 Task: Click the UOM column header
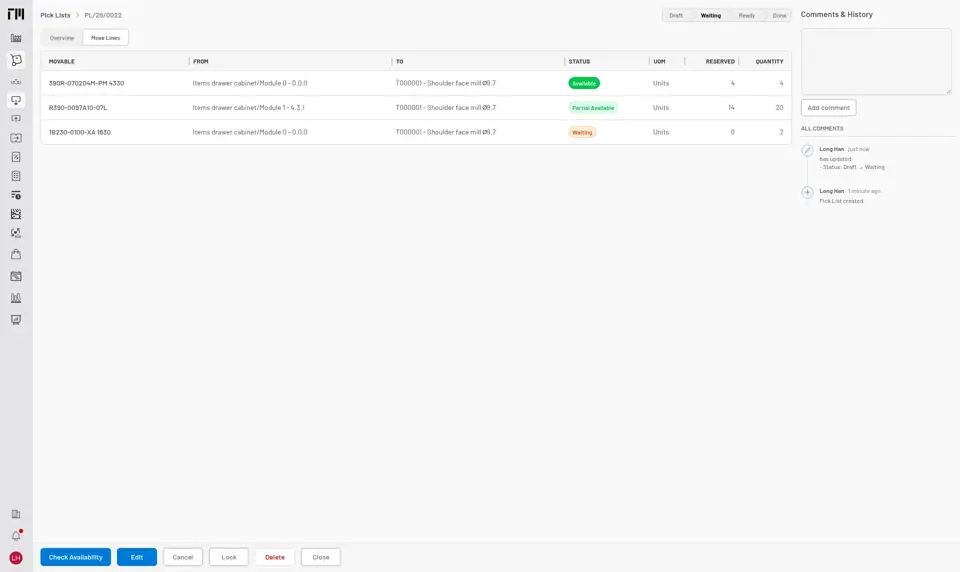click(x=659, y=61)
